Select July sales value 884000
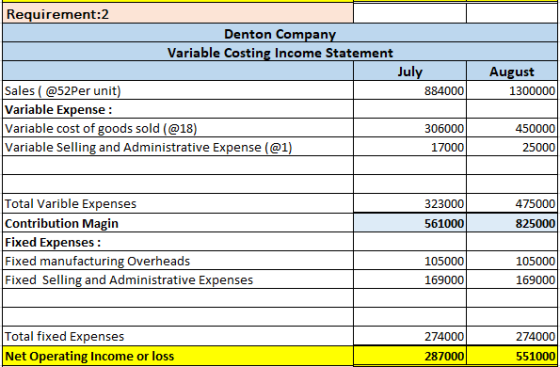The width and height of the screenshot is (560, 367). coord(444,91)
